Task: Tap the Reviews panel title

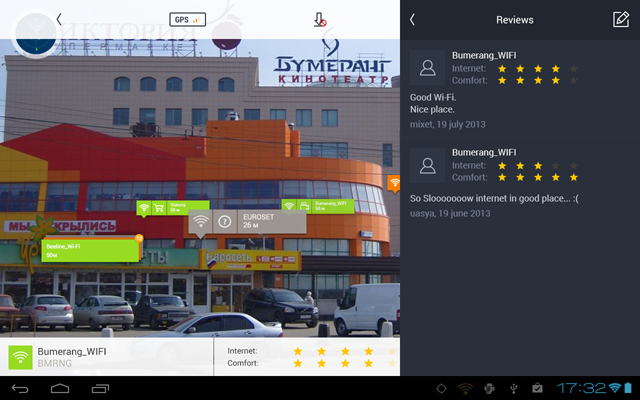Action: [515, 20]
